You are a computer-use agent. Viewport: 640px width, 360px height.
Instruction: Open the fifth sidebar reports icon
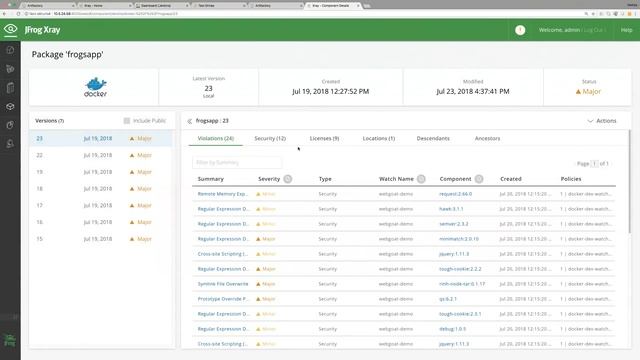click(x=10, y=125)
